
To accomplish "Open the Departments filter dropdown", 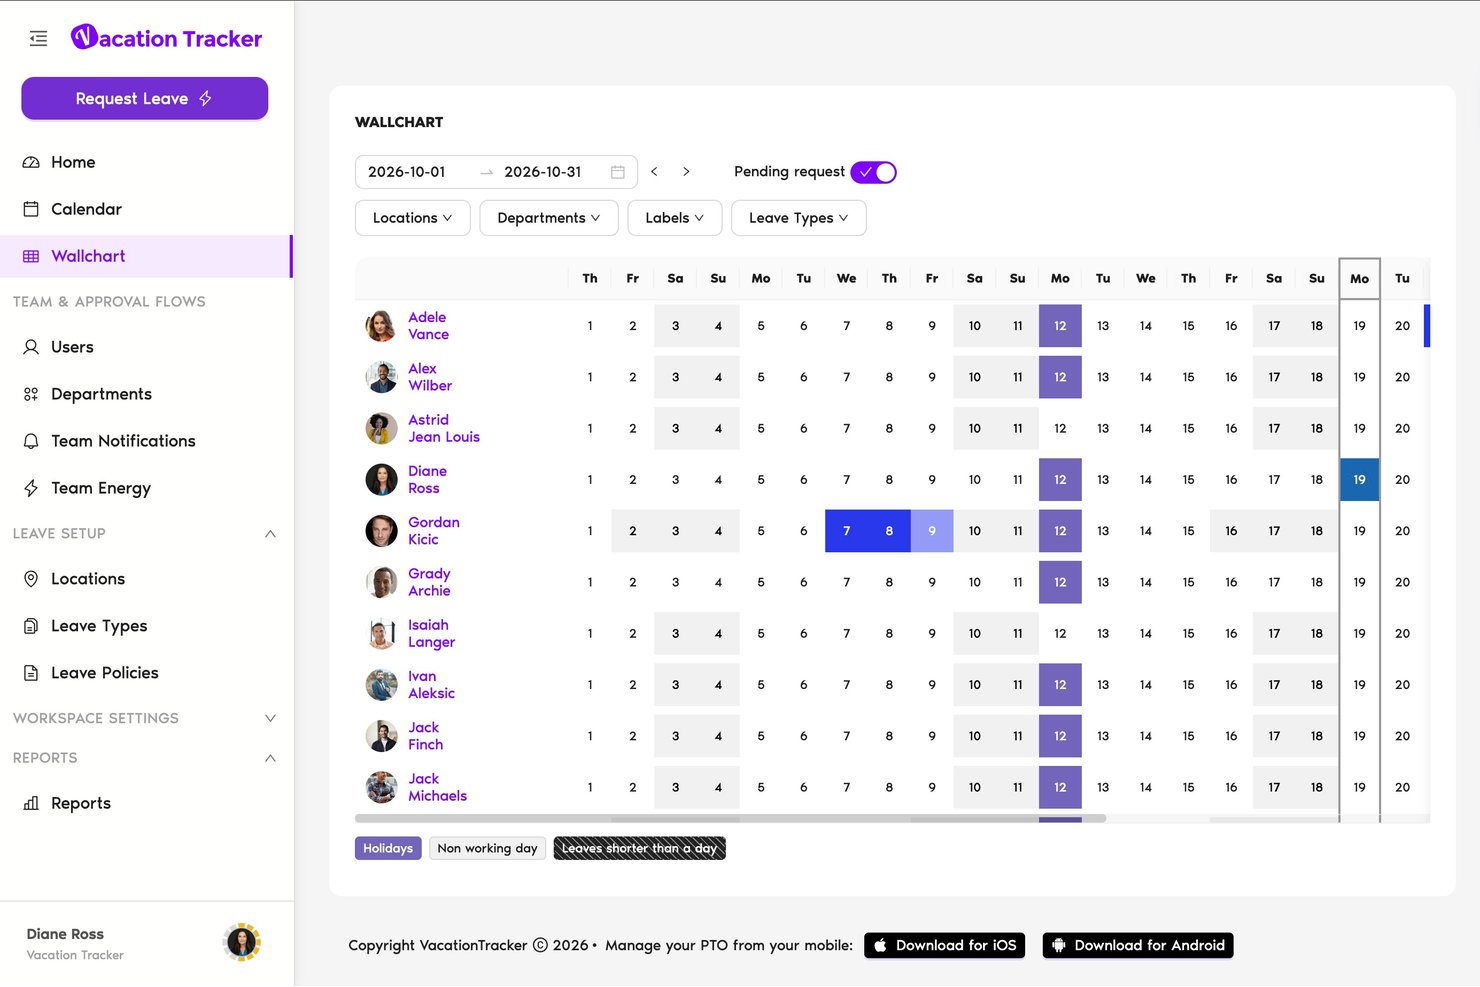I will [x=549, y=218].
